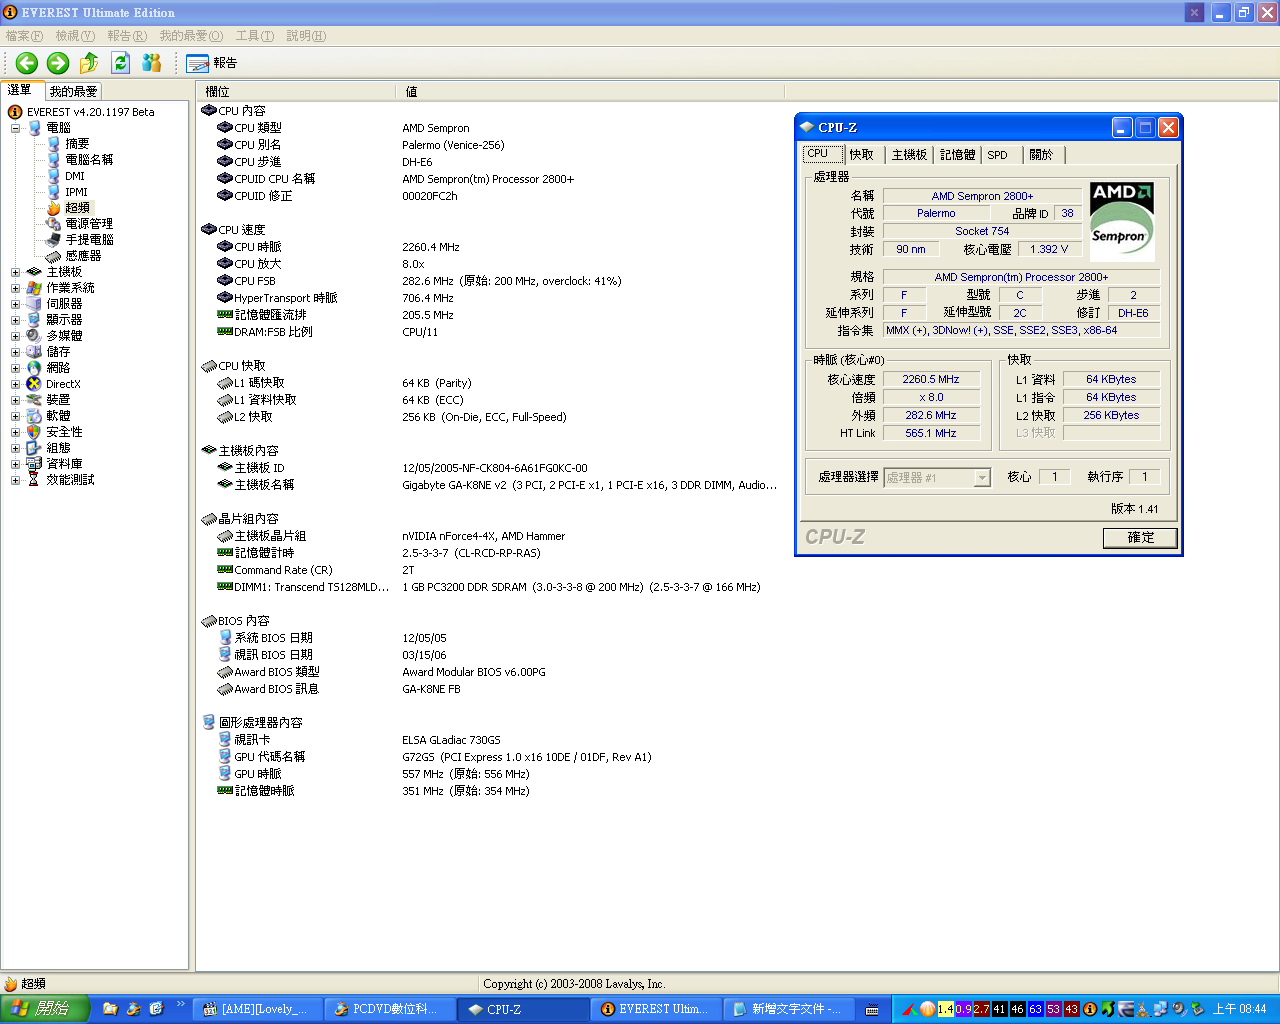
Task: Switch to PCDVD數位科 taskbar window
Action: pos(391,1009)
